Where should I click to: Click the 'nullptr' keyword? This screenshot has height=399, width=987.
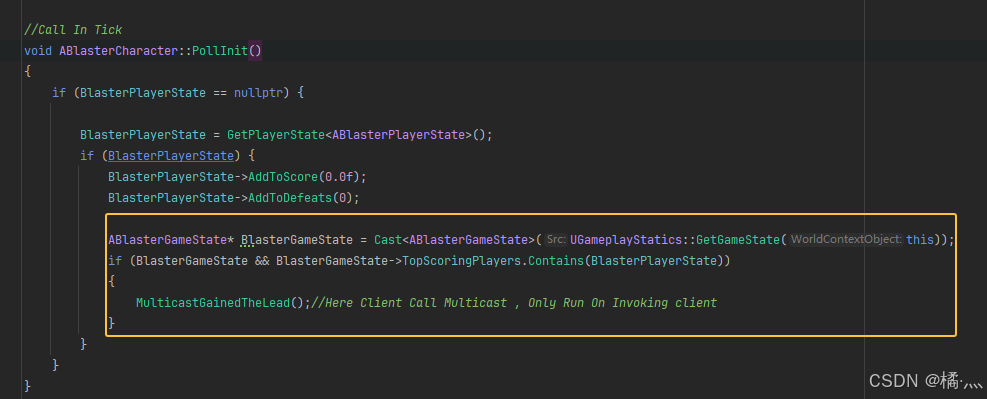(x=258, y=93)
